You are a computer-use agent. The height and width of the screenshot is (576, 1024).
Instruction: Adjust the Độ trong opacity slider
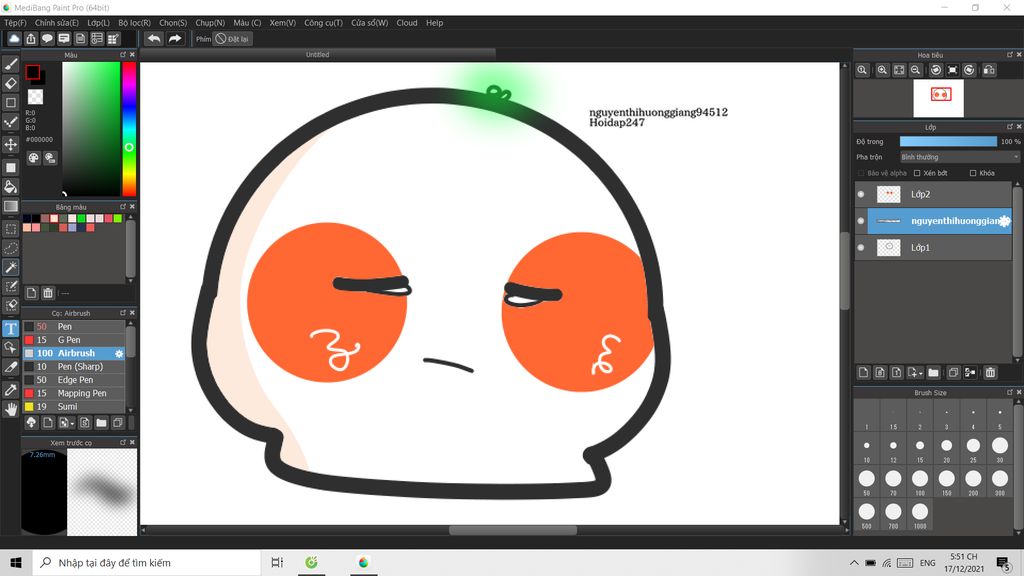coord(948,141)
